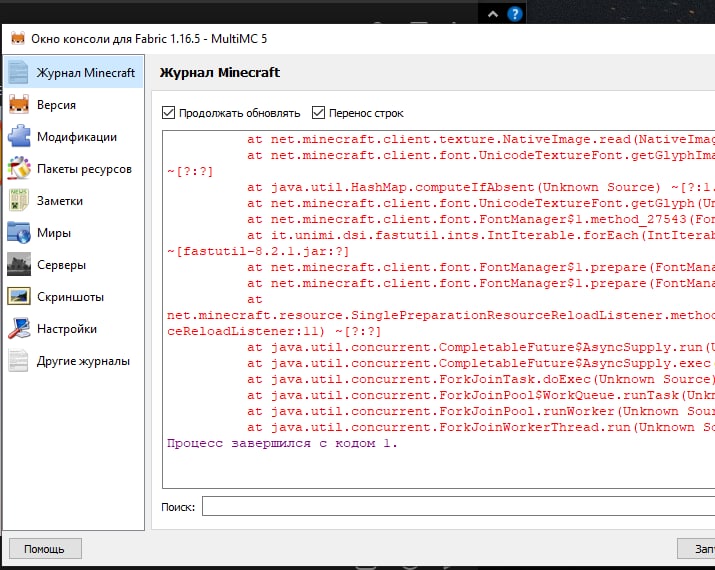Click the up chevron icon near help
The image size is (715, 570).
[493, 14]
